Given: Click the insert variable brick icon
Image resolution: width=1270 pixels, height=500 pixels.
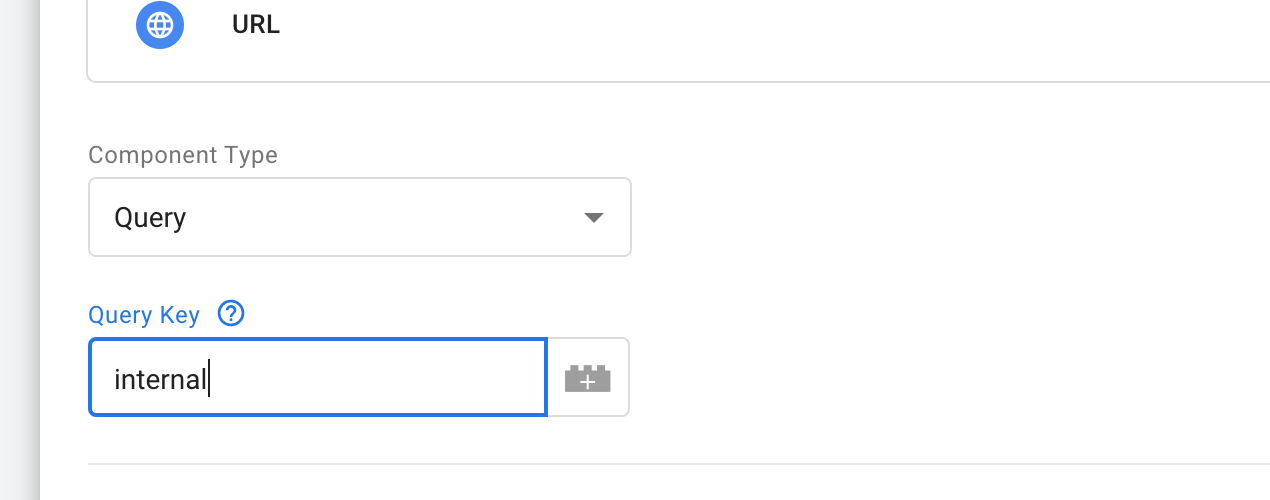Looking at the screenshot, I should tap(588, 378).
